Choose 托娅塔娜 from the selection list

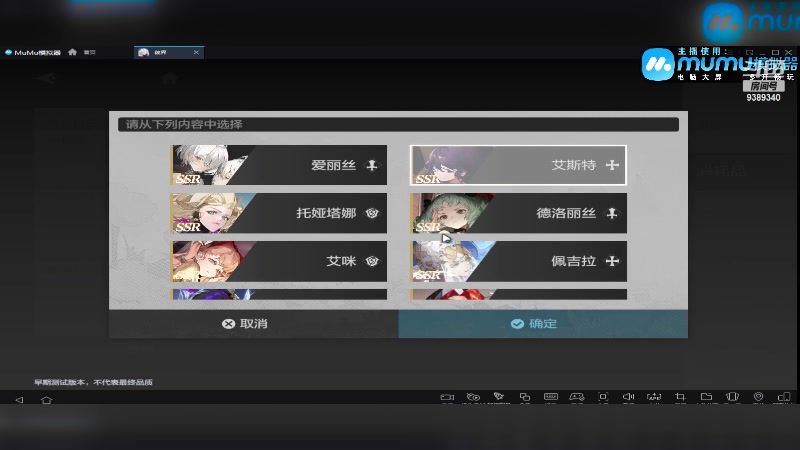279,213
